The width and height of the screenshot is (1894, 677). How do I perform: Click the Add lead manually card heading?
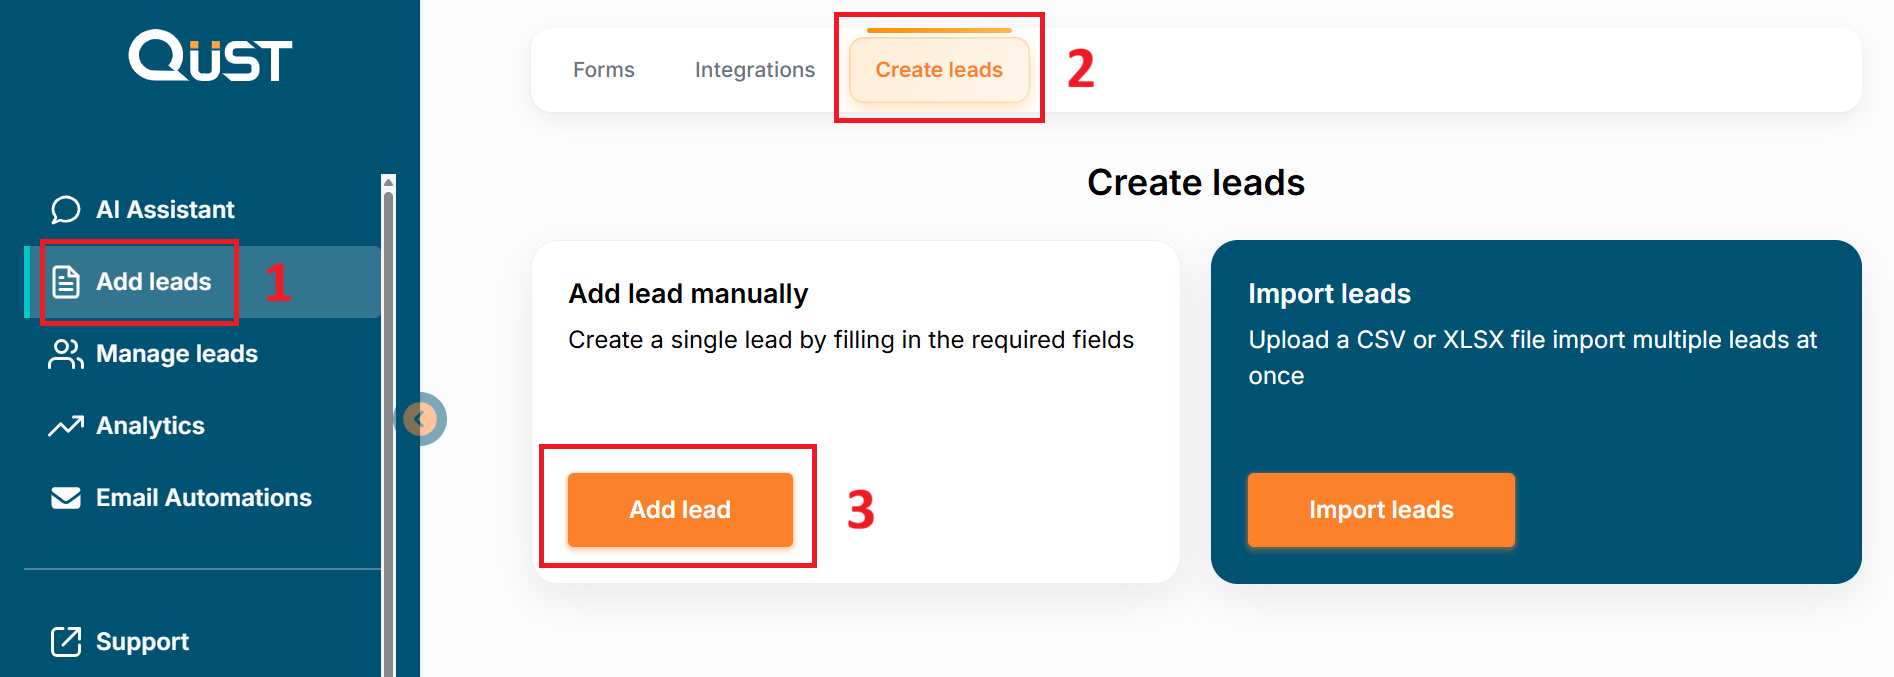coord(688,294)
